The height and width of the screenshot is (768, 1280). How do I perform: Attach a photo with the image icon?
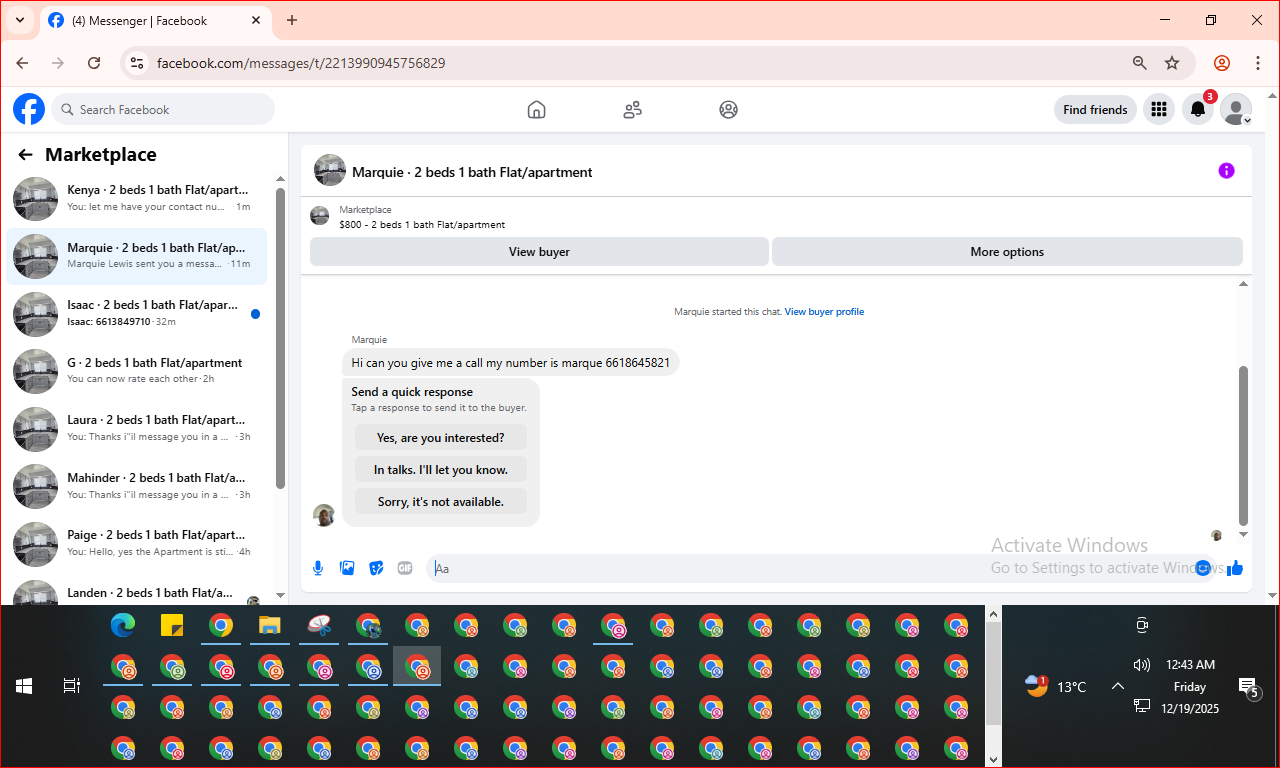coord(347,568)
